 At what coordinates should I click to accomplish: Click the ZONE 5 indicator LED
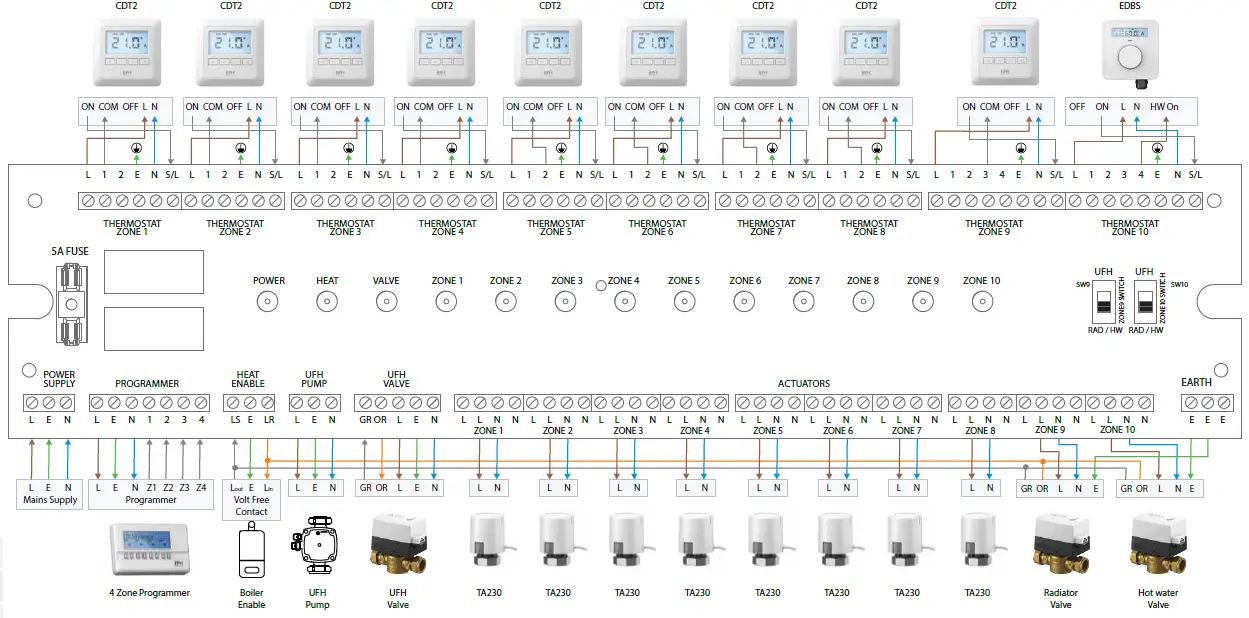684,303
